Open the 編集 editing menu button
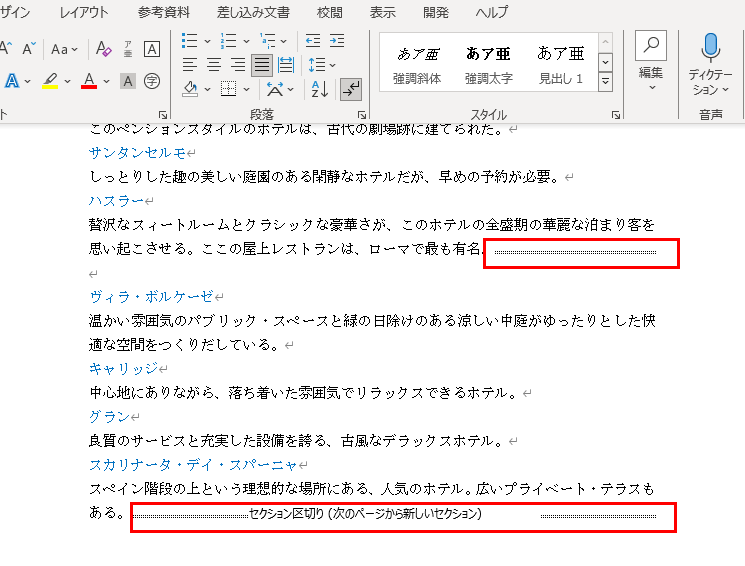 pos(651,60)
